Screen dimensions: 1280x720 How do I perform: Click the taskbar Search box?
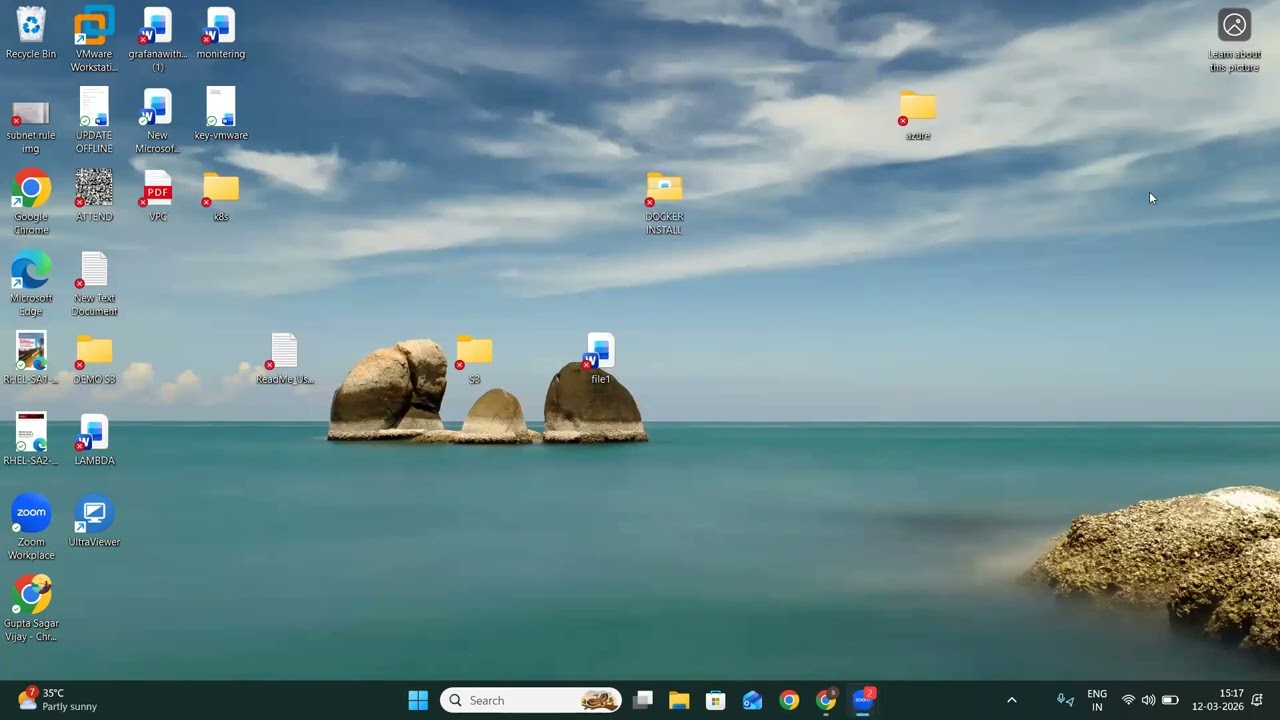point(531,700)
